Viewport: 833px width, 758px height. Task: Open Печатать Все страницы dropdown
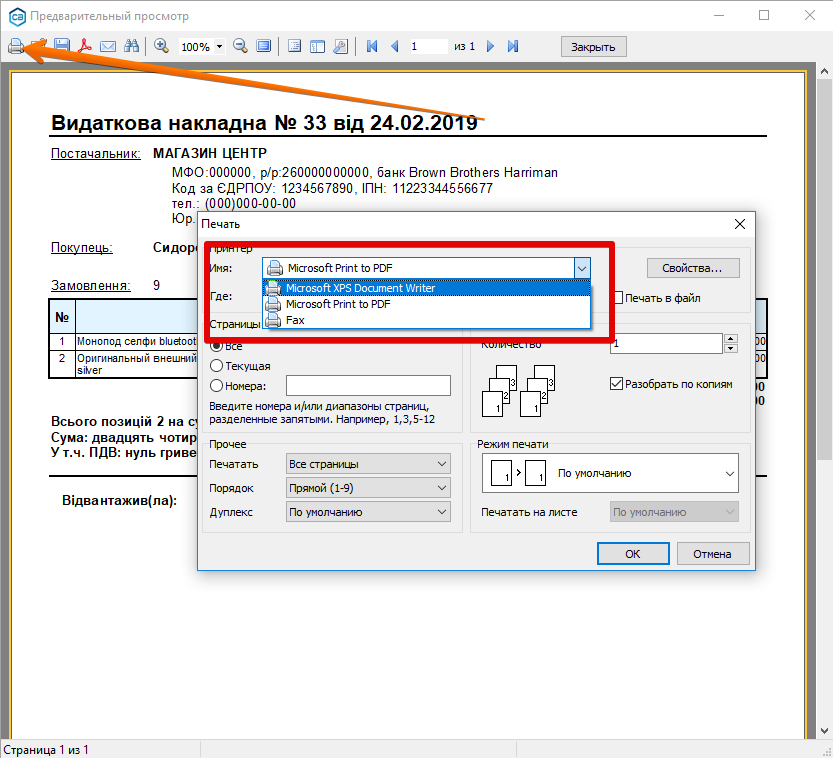point(368,464)
